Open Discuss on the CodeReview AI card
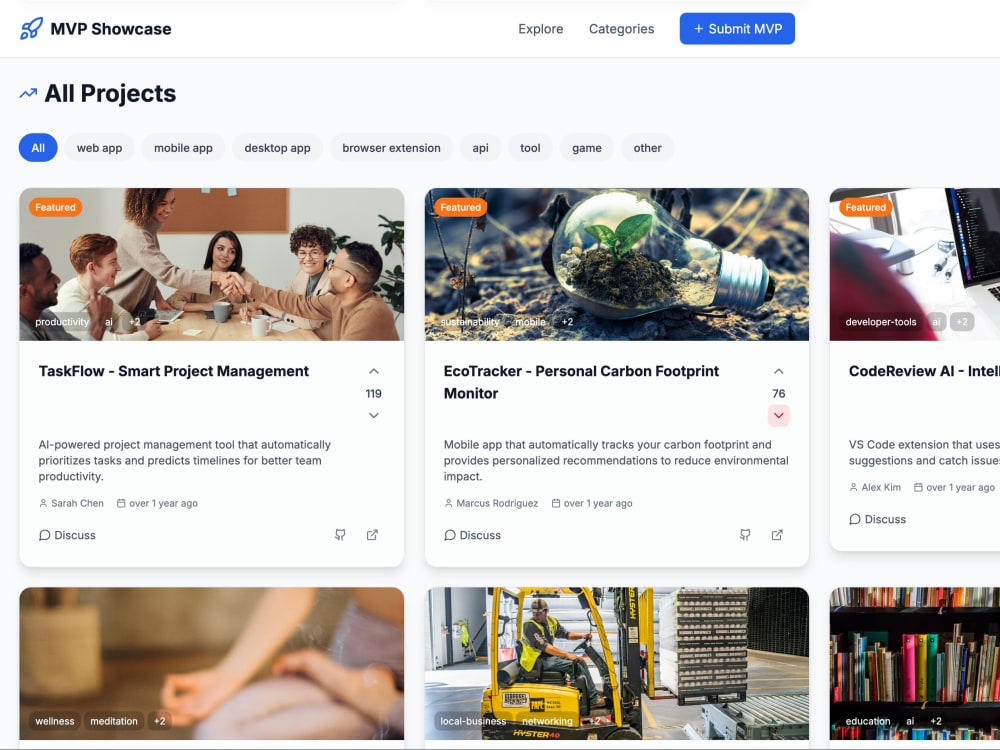 tap(877, 519)
